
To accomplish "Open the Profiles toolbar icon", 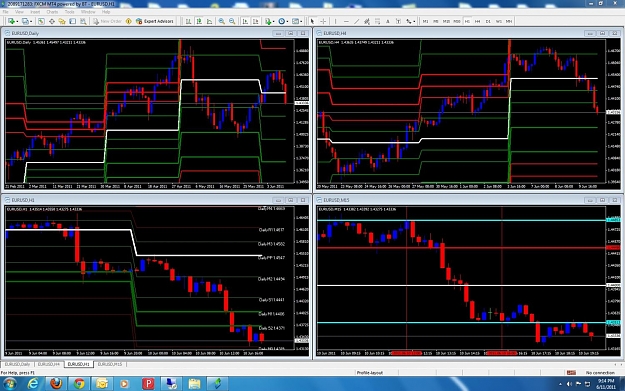I will (x=26, y=21).
